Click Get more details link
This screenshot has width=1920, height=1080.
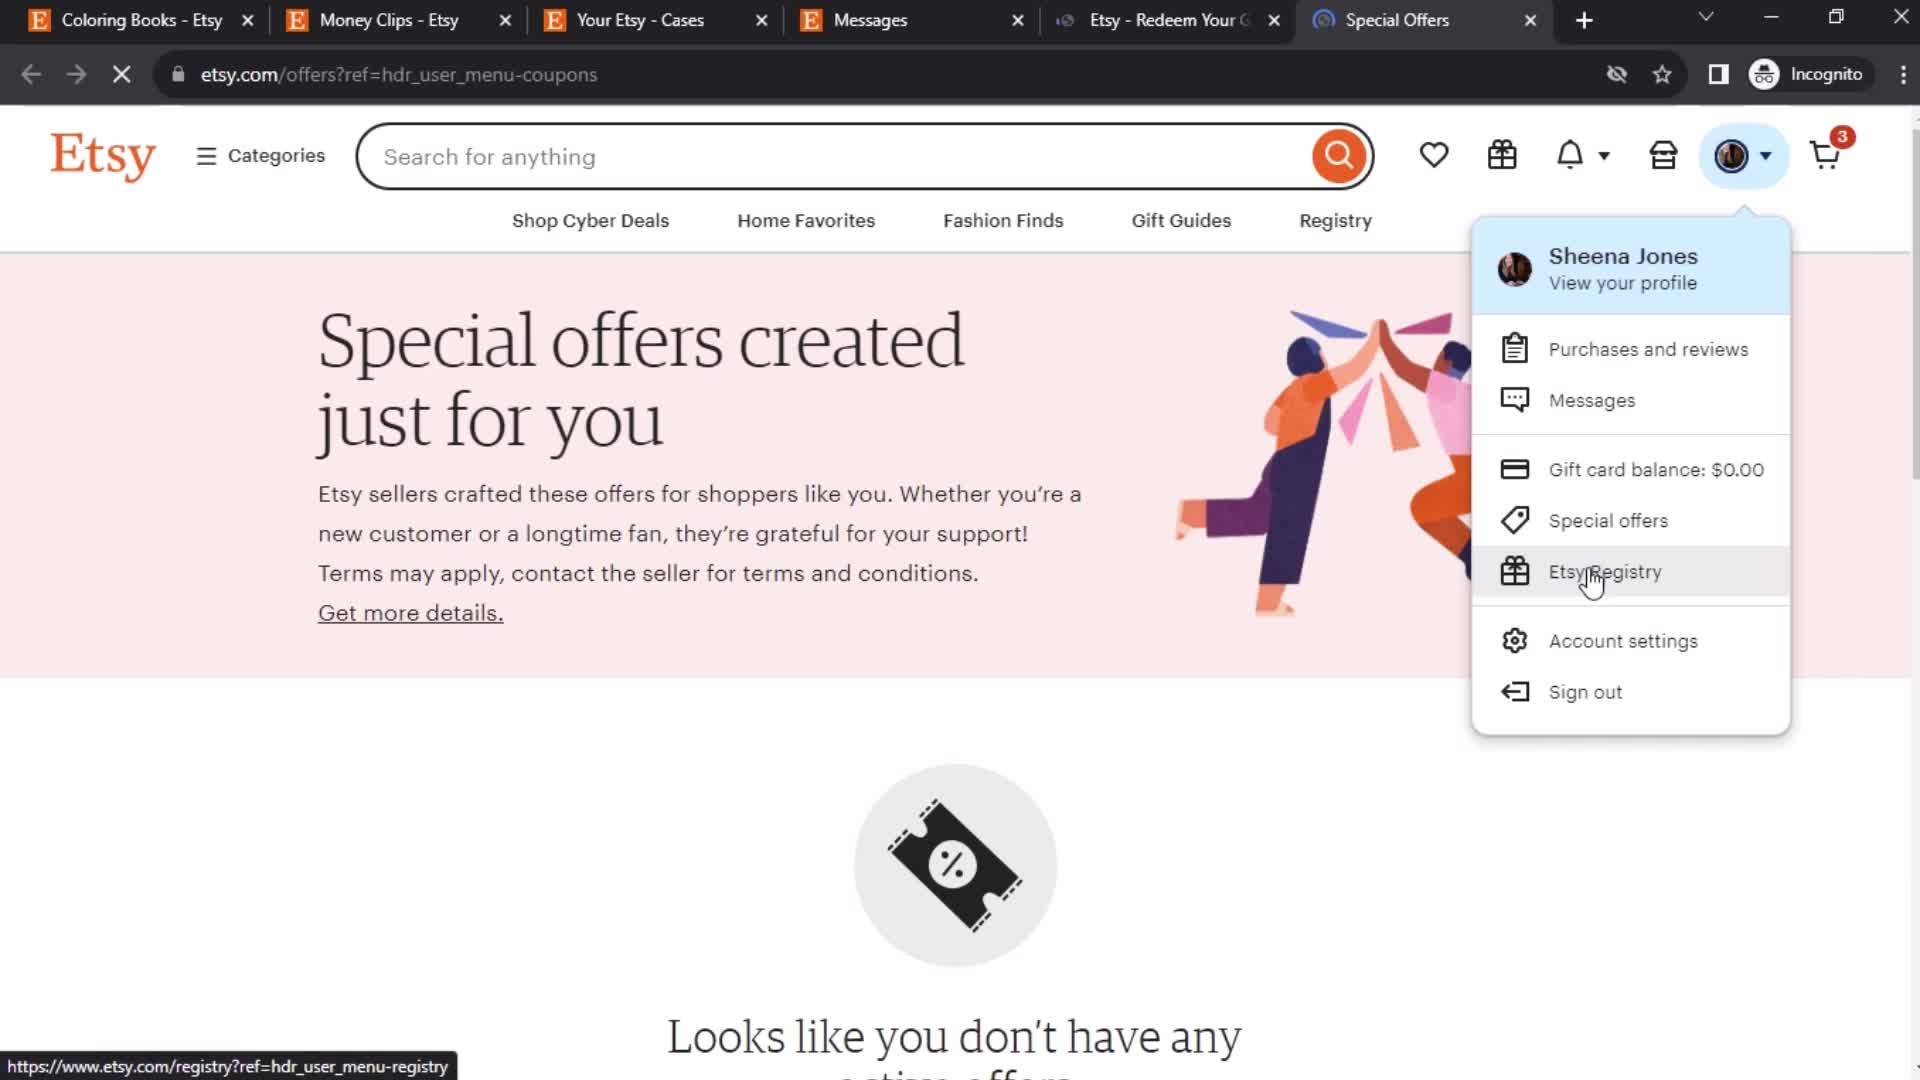coord(410,612)
